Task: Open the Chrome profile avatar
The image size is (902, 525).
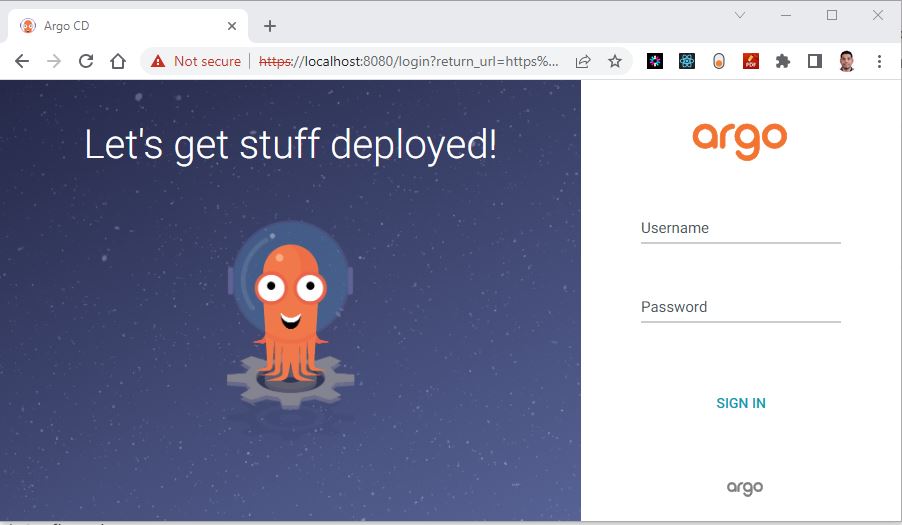Action: coord(846,61)
